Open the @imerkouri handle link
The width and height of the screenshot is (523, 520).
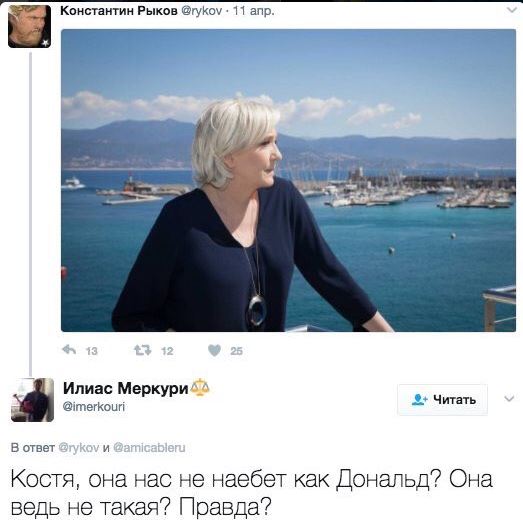pyautogui.click(x=94, y=407)
